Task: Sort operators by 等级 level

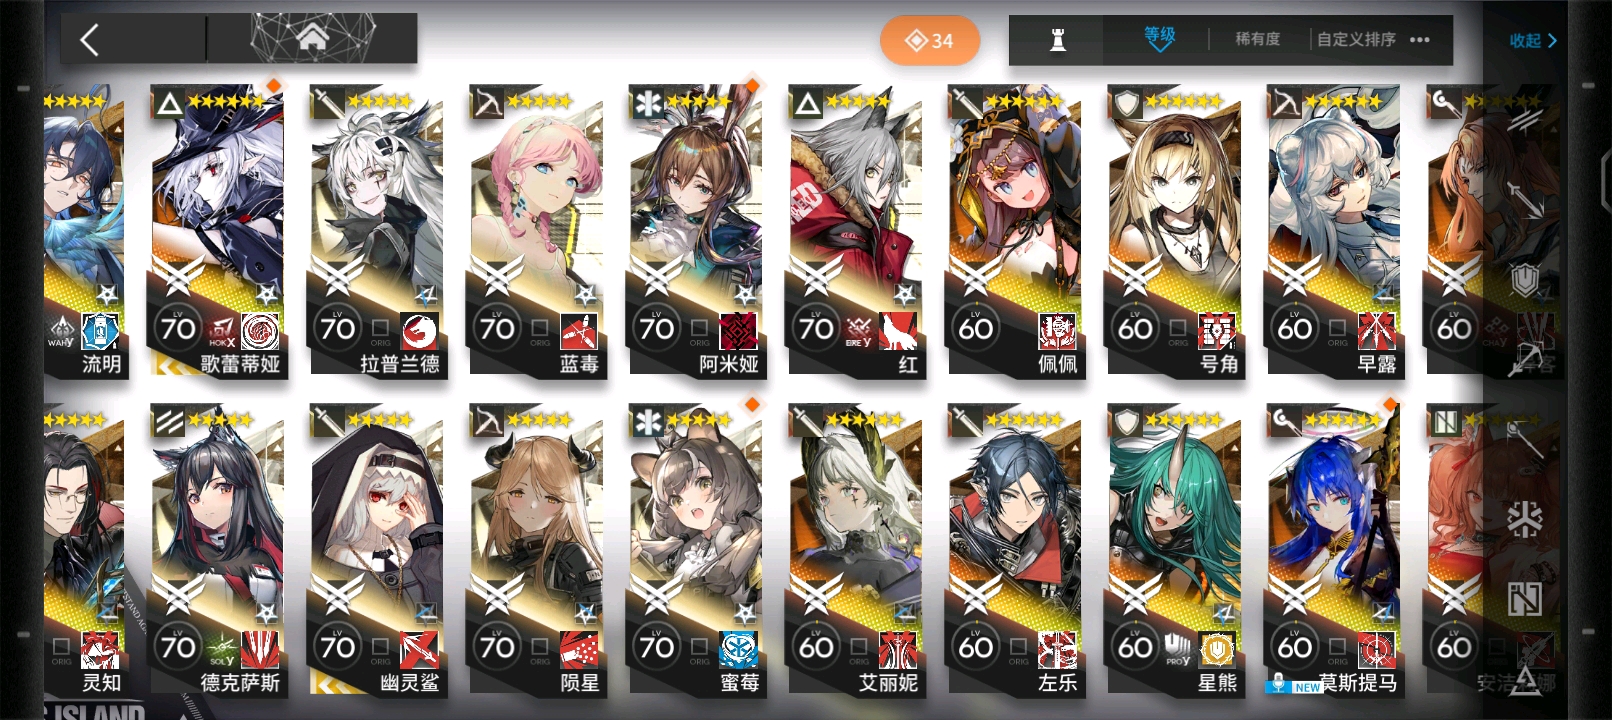Action: coord(1160,37)
